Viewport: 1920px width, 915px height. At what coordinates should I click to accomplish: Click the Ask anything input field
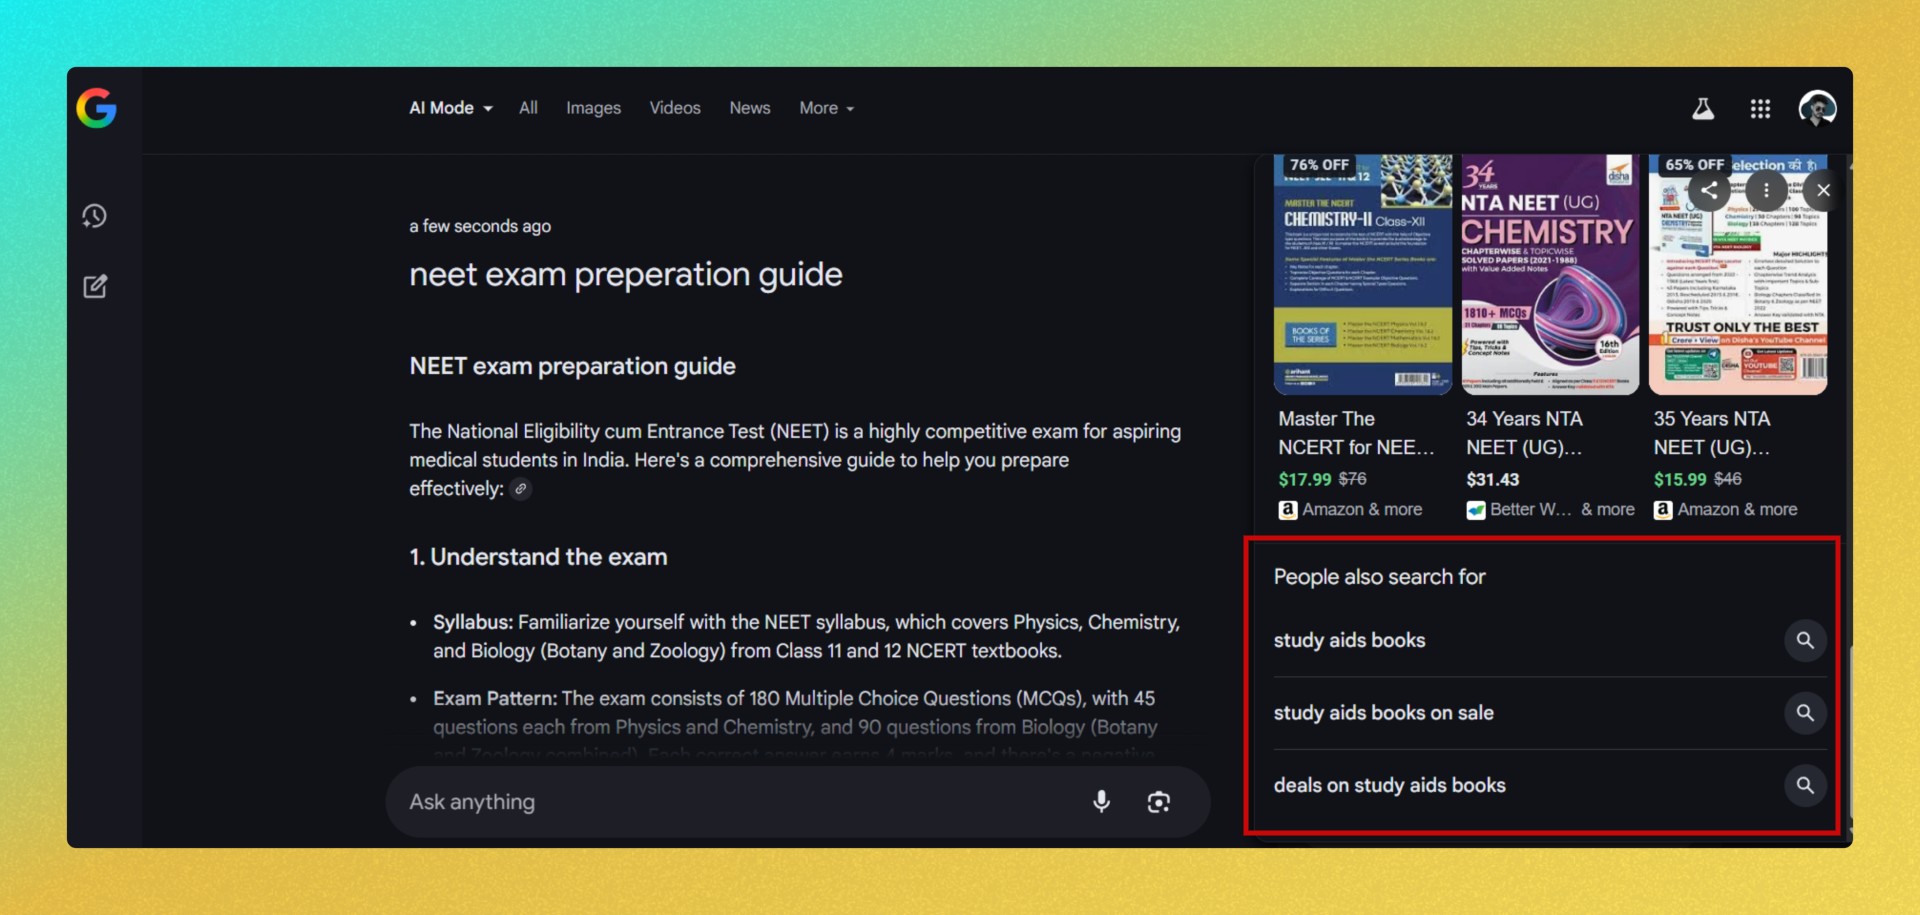point(730,802)
